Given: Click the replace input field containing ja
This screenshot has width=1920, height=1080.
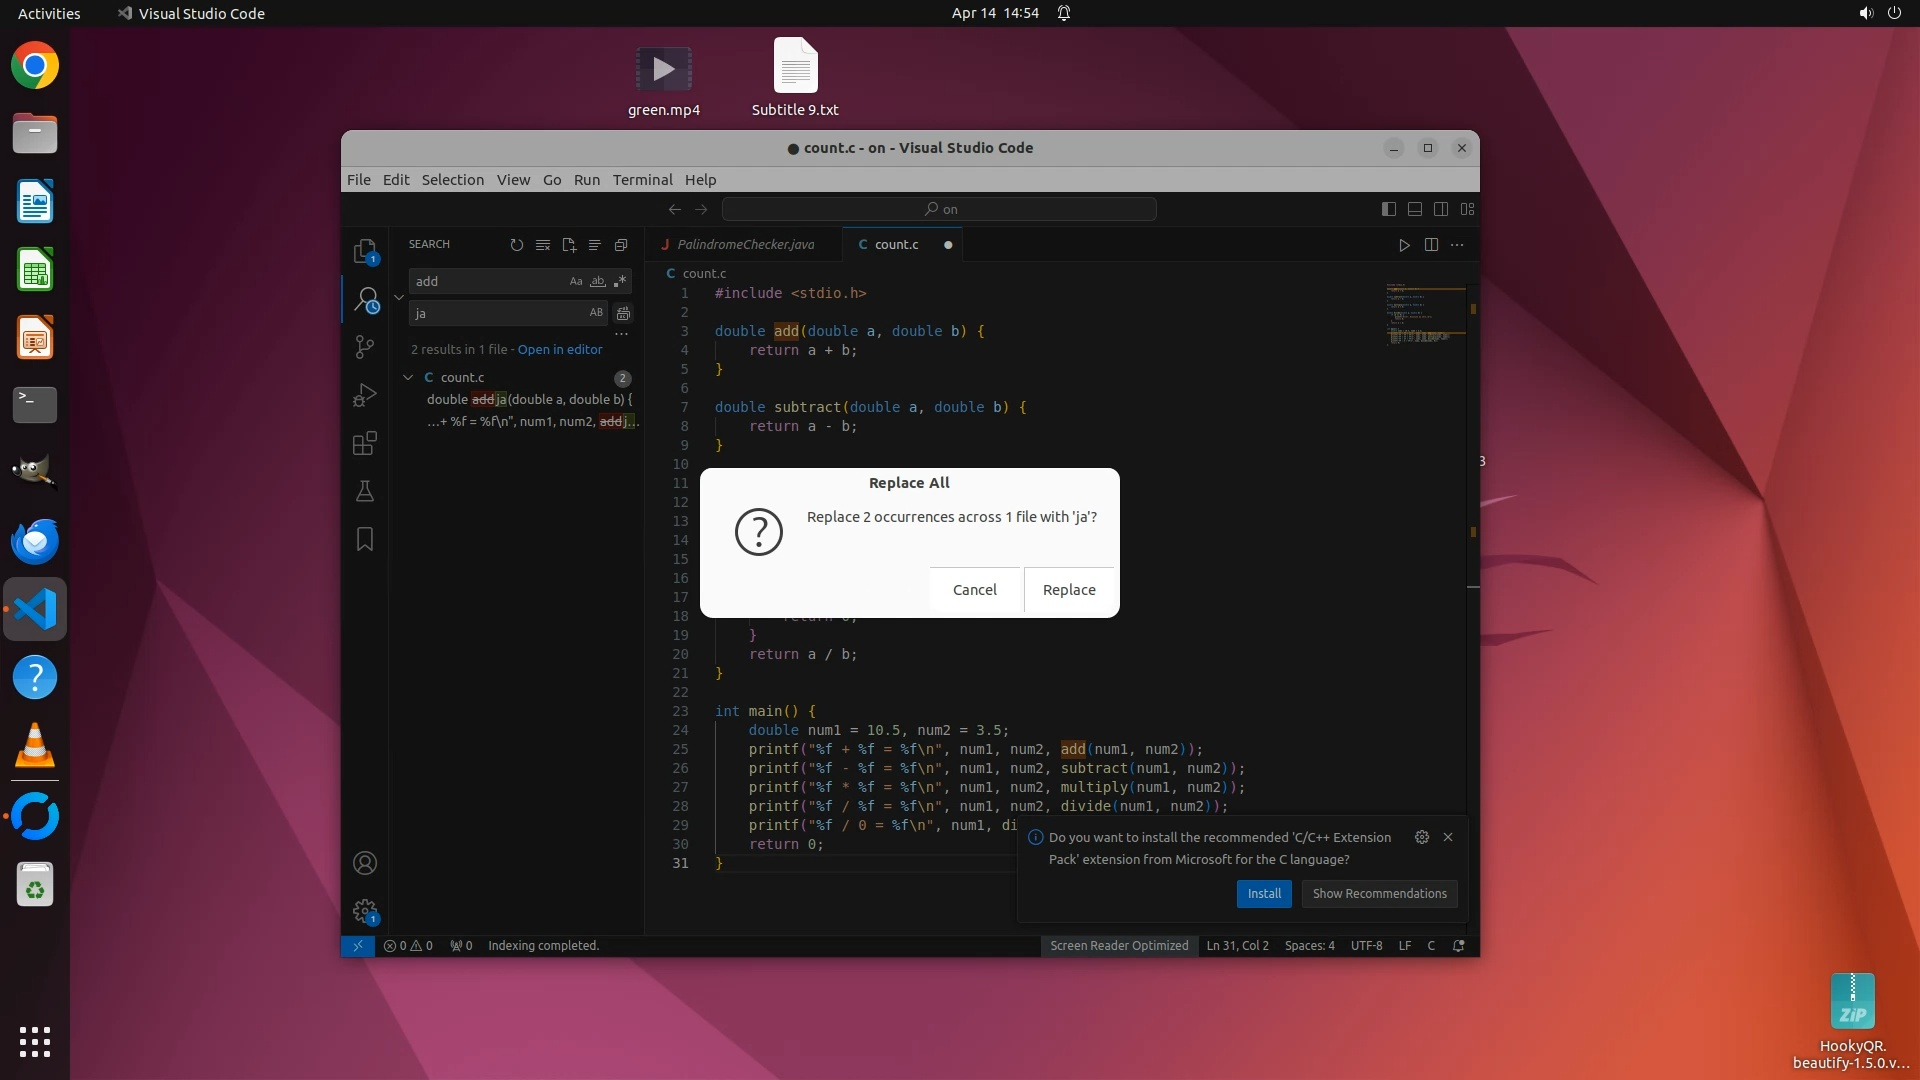Looking at the screenshot, I should coord(495,313).
